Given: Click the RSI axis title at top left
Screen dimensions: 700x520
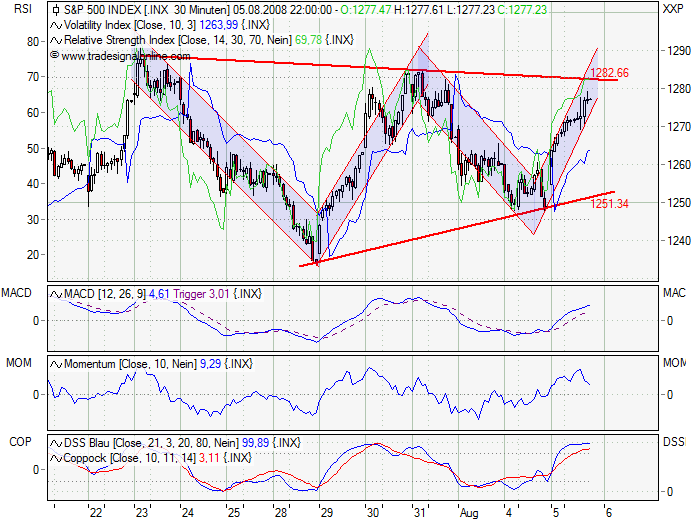Looking at the screenshot, I should pyautogui.click(x=23, y=9).
